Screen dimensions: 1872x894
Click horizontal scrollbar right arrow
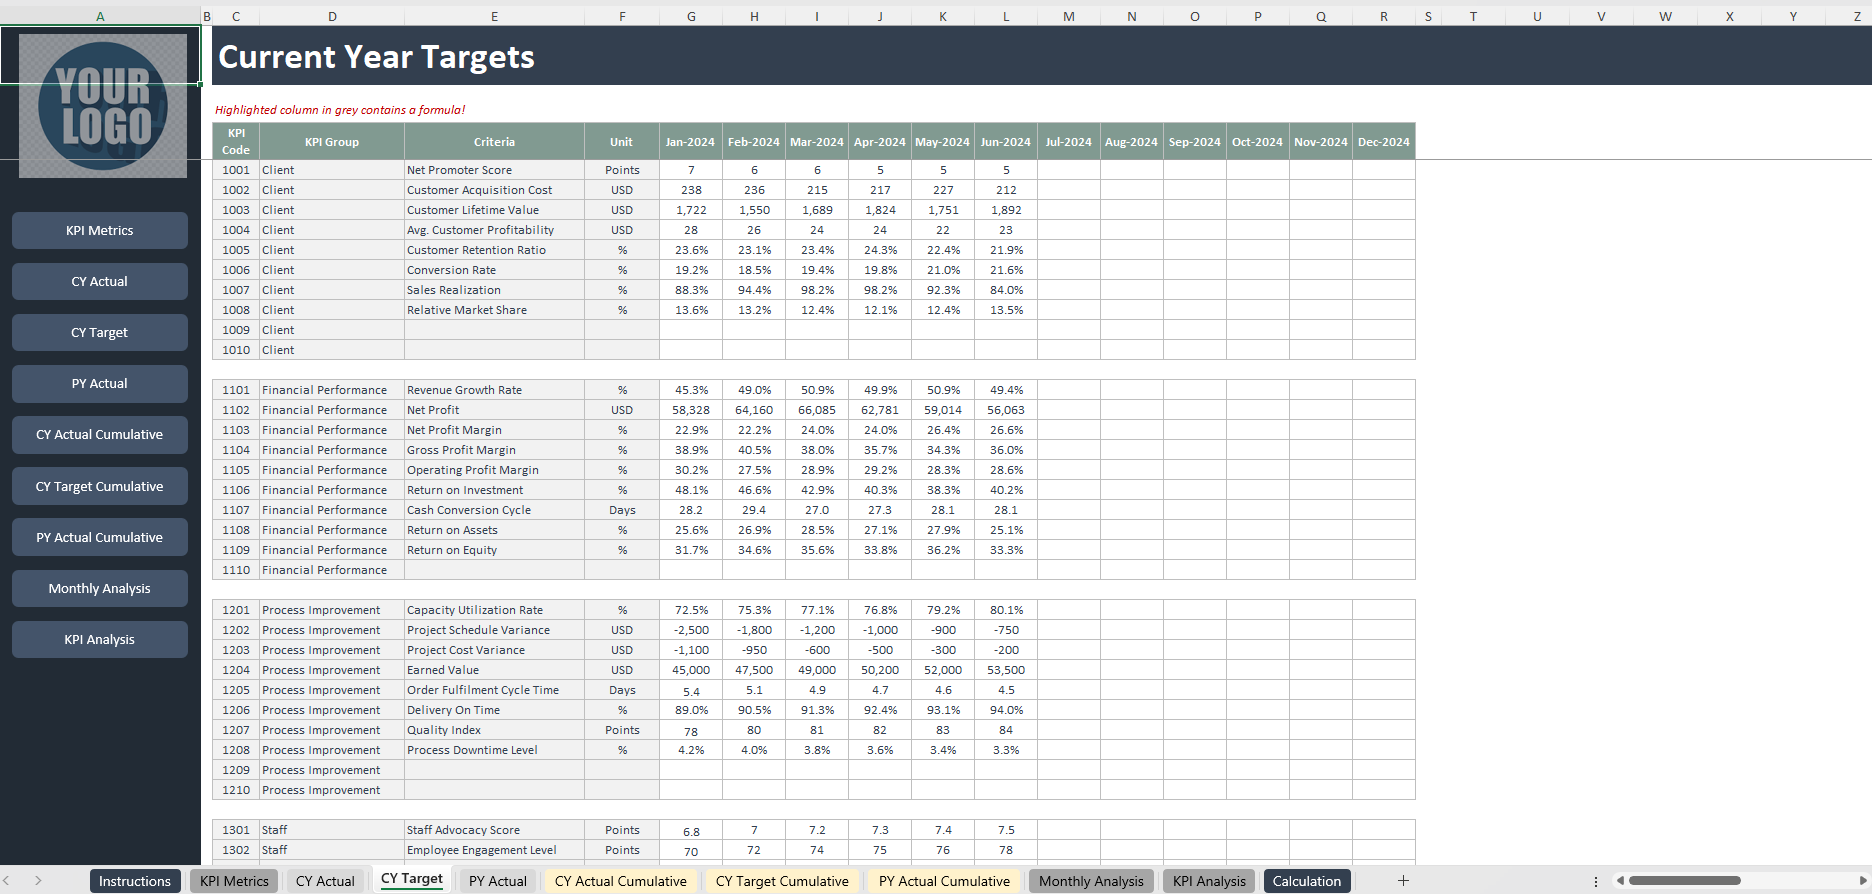pos(1863,881)
